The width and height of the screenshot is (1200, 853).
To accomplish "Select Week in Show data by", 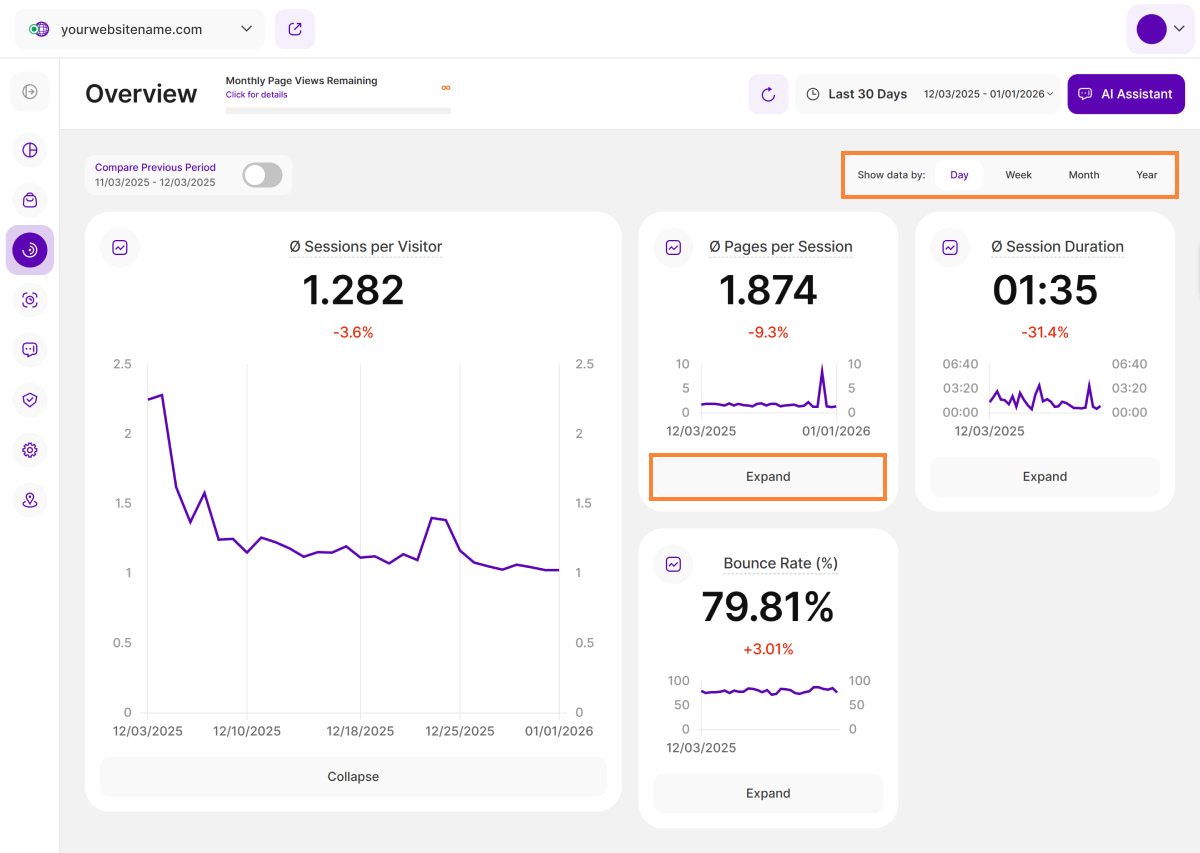I will pyautogui.click(x=1018, y=175).
